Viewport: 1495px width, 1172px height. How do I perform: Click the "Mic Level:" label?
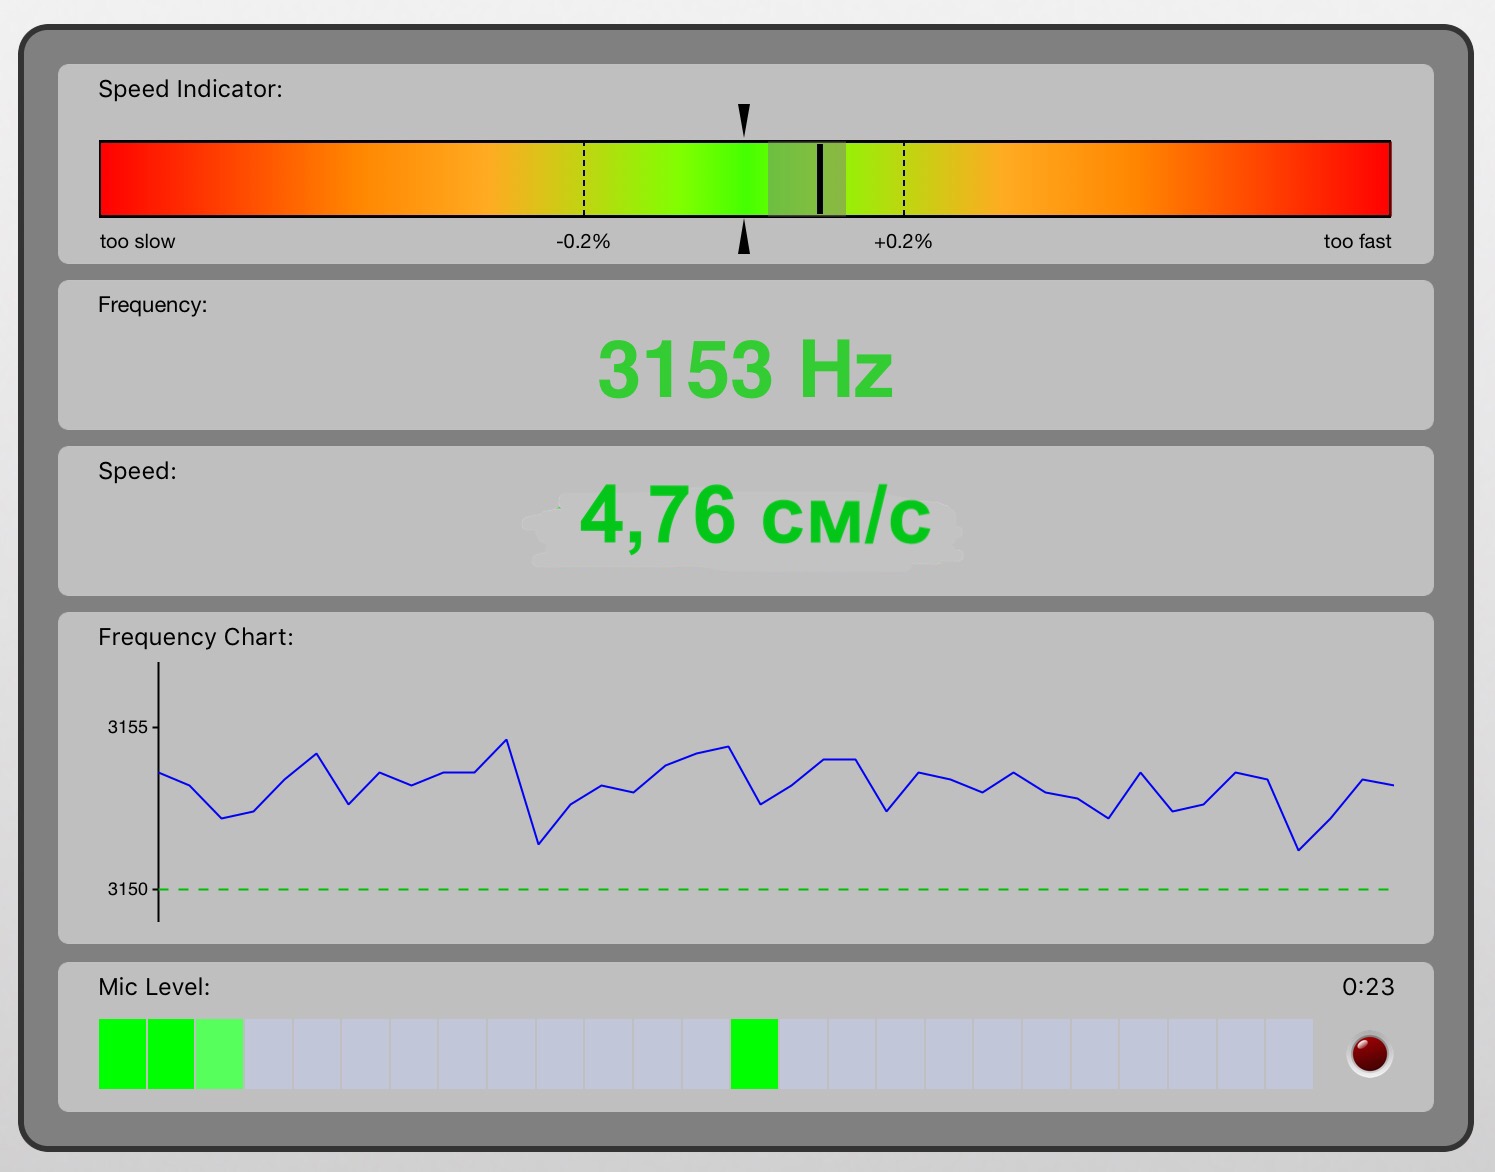[x=154, y=987]
